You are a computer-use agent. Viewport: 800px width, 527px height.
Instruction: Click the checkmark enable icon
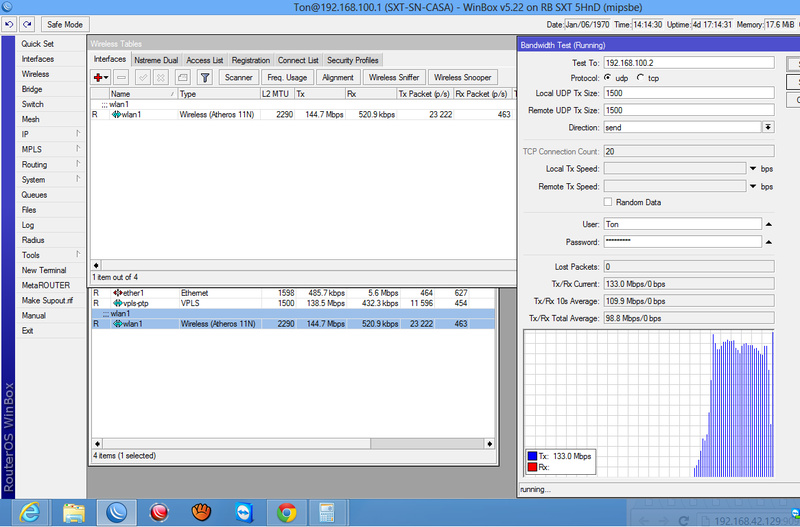[x=143, y=78]
